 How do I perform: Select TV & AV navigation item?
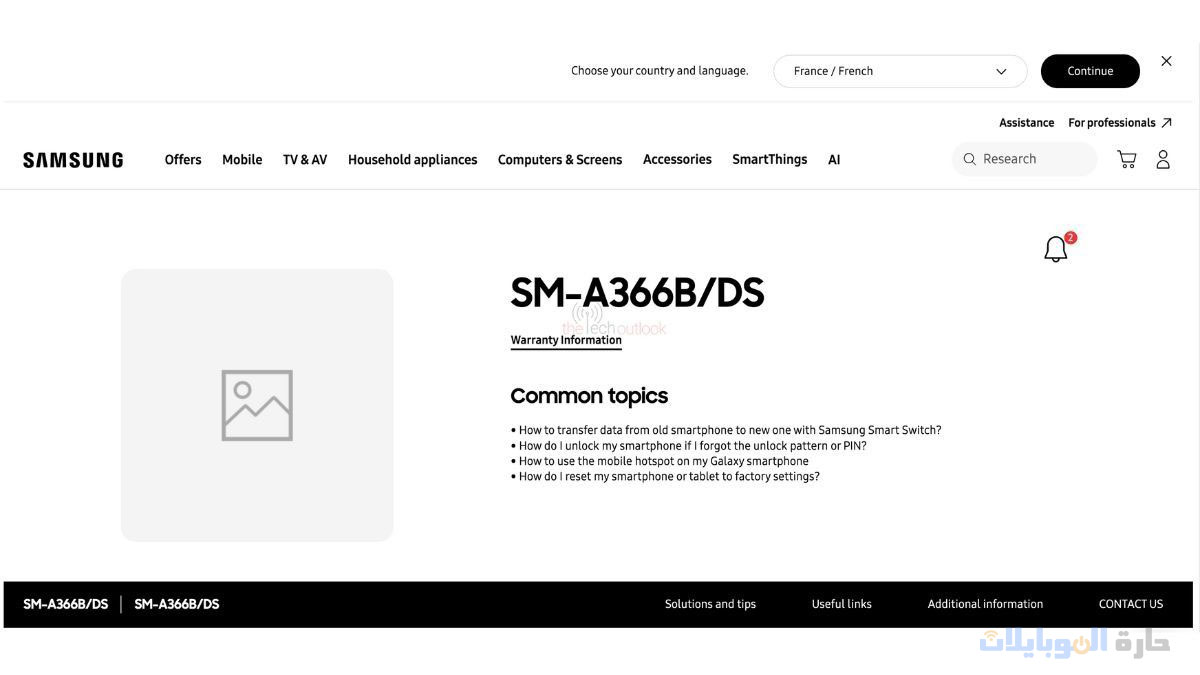click(305, 160)
